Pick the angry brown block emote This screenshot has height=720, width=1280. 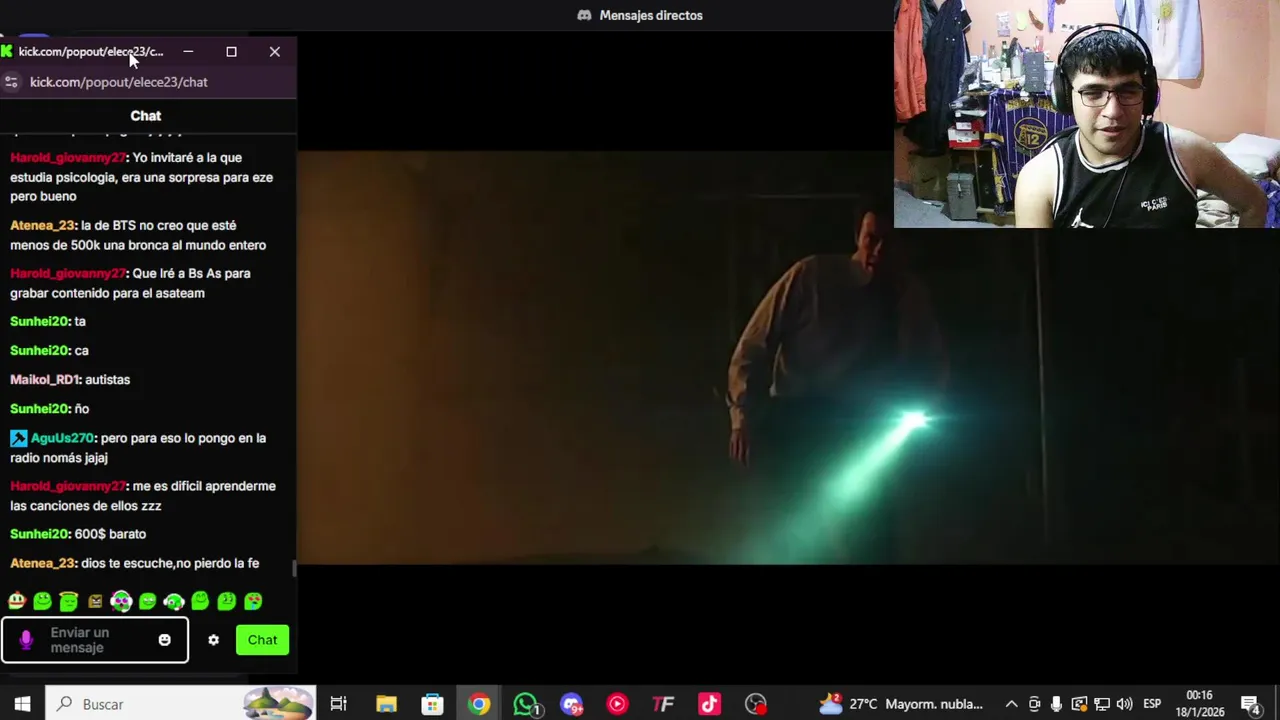click(x=95, y=601)
